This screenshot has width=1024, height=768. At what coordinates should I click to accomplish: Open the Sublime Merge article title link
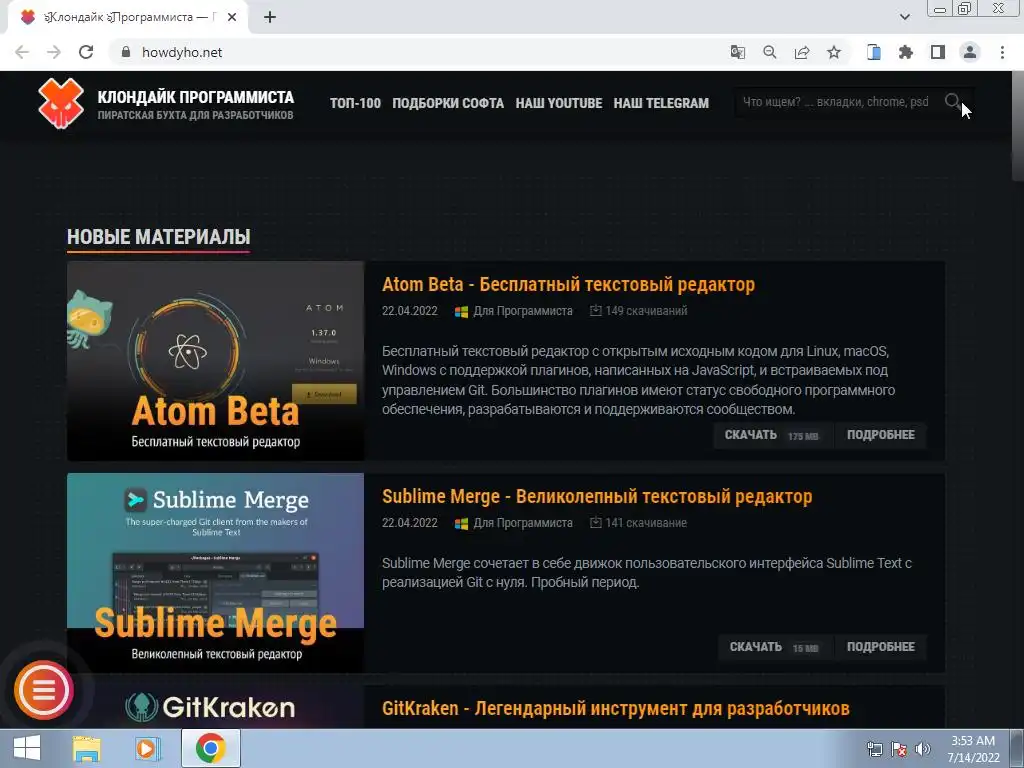[x=597, y=496]
